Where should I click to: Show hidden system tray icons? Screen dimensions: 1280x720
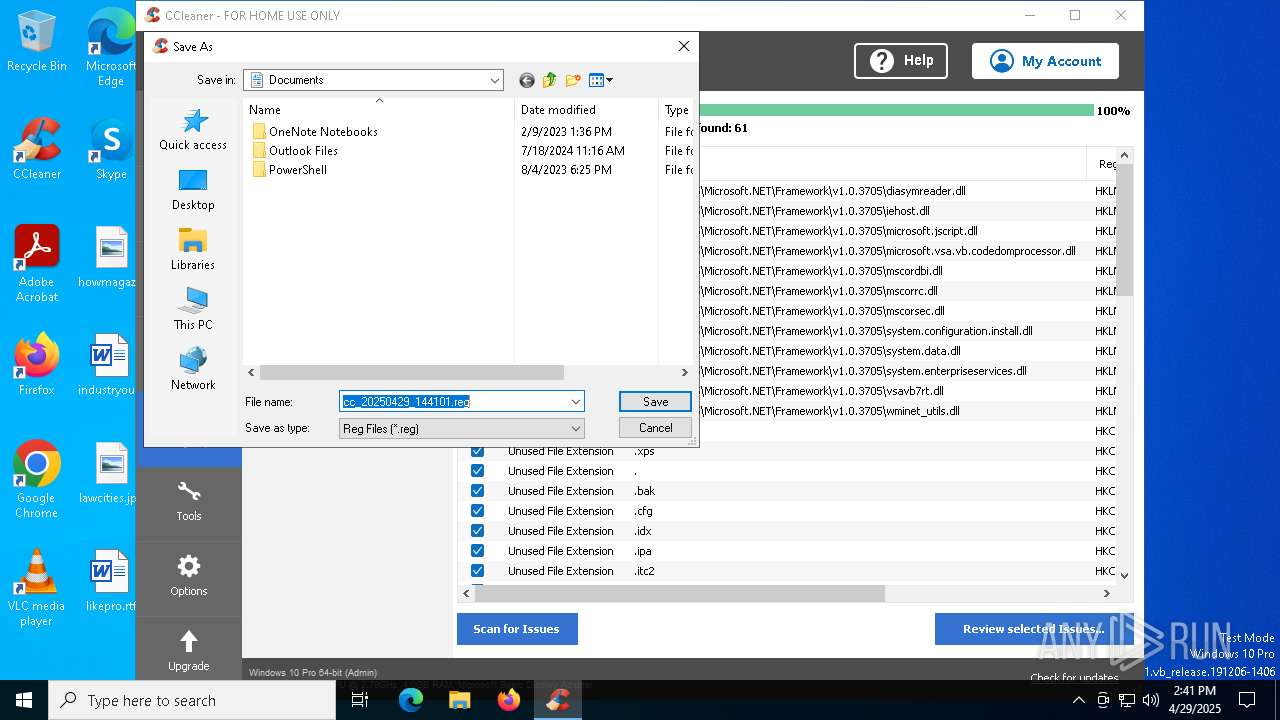tap(1078, 700)
